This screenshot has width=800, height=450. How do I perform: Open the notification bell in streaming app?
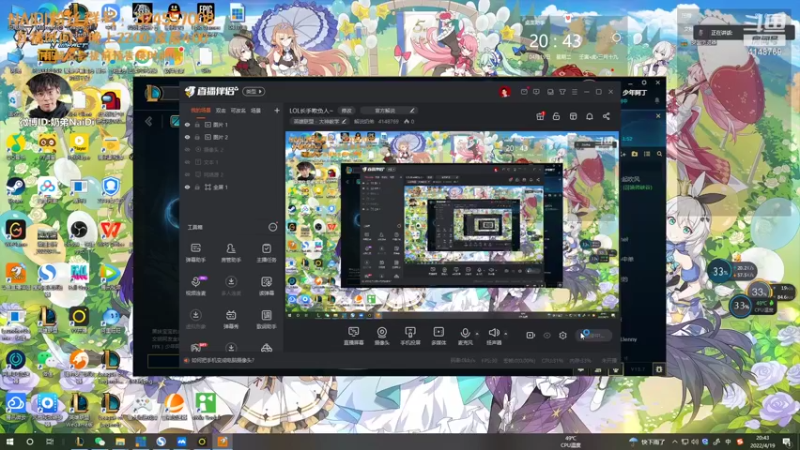[589, 116]
